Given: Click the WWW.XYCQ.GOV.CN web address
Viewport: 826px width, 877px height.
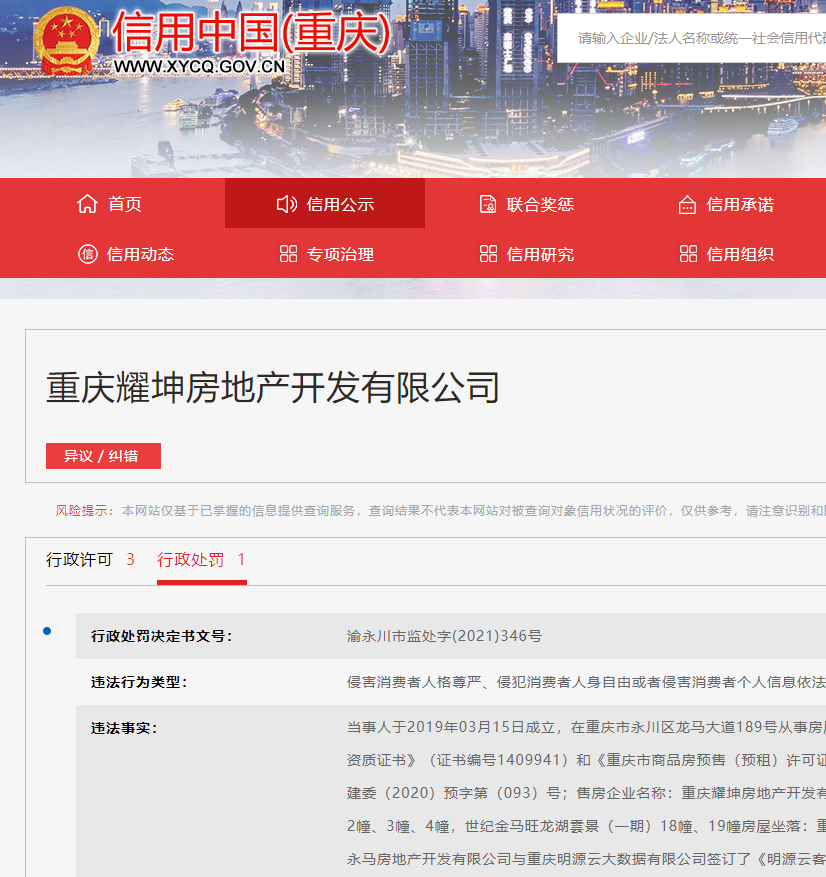Looking at the screenshot, I should point(199,66).
